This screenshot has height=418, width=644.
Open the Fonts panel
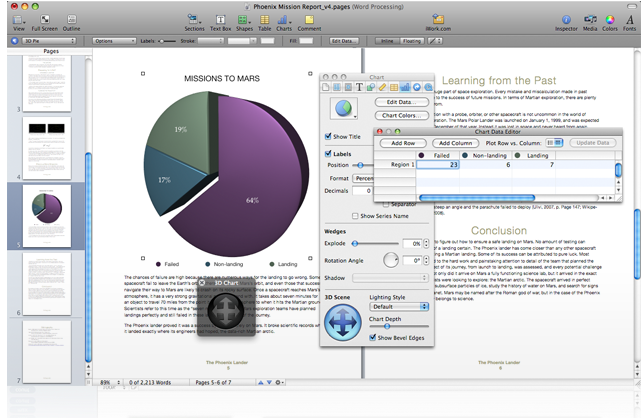click(629, 18)
